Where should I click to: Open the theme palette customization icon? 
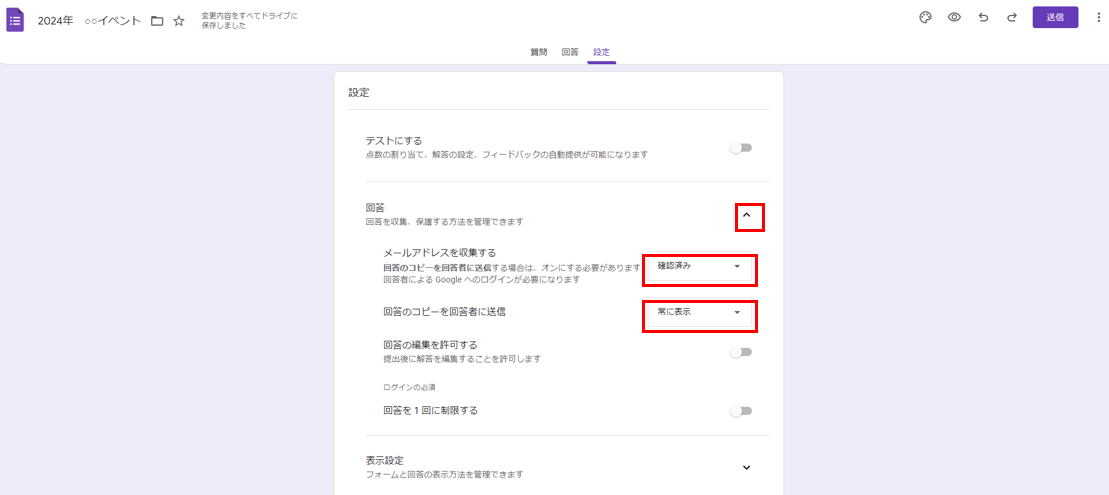pyautogui.click(x=925, y=18)
